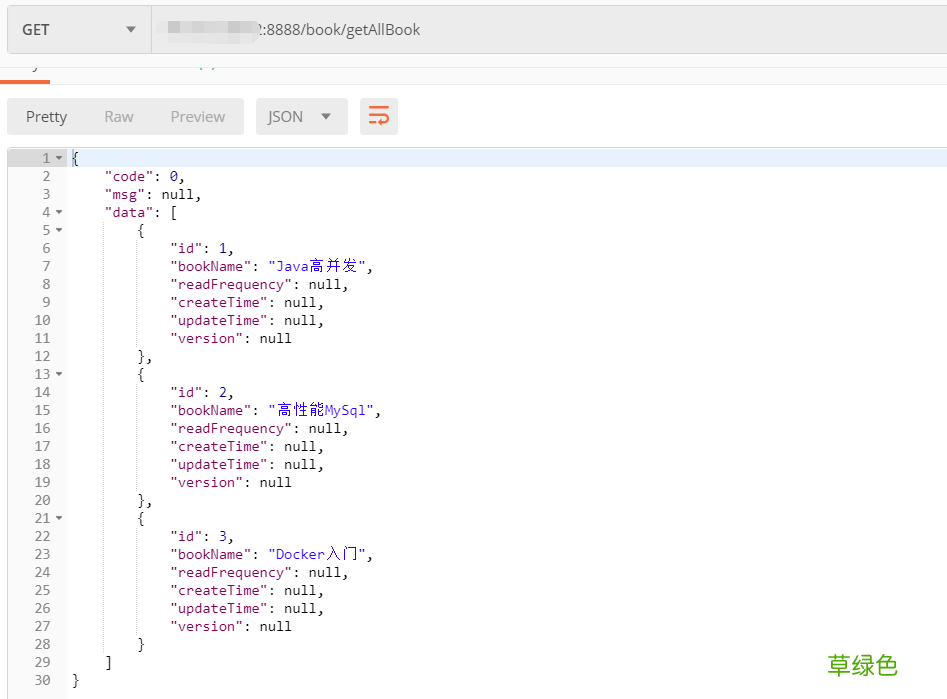This screenshot has width=947, height=699.
Task: Collapse the second book object at line 13
Action: pyautogui.click(x=59, y=374)
